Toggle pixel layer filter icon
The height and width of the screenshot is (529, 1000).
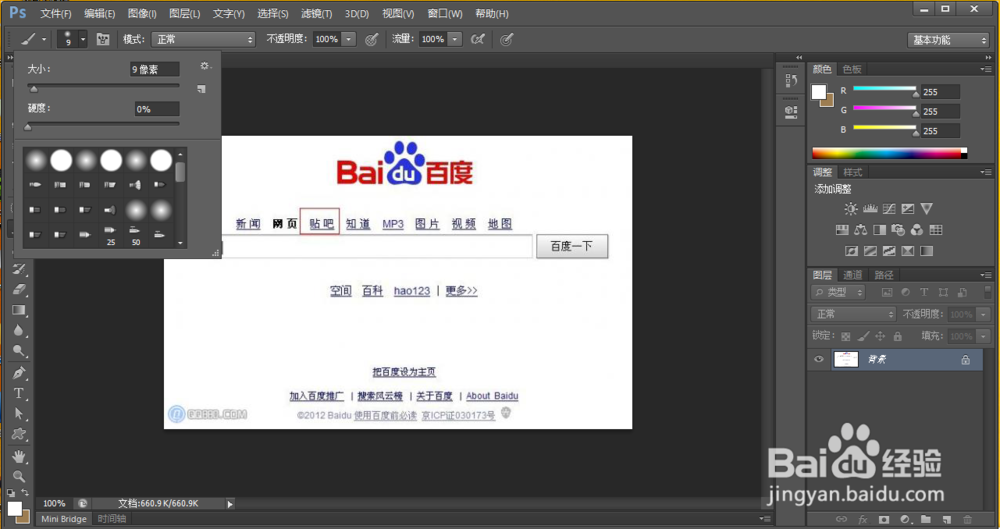click(x=886, y=293)
